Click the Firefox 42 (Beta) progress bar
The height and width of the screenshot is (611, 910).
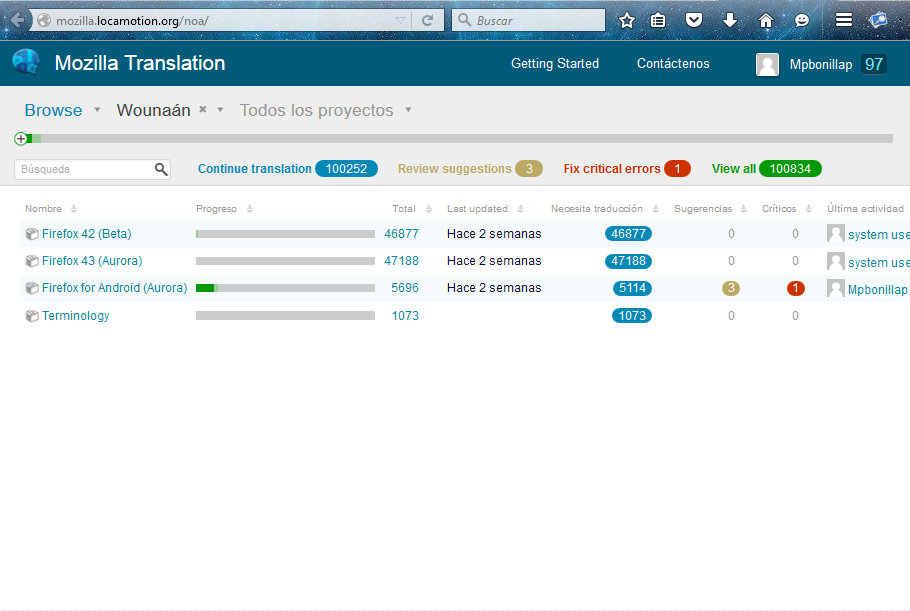pyautogui.click(x=285, y=234)
